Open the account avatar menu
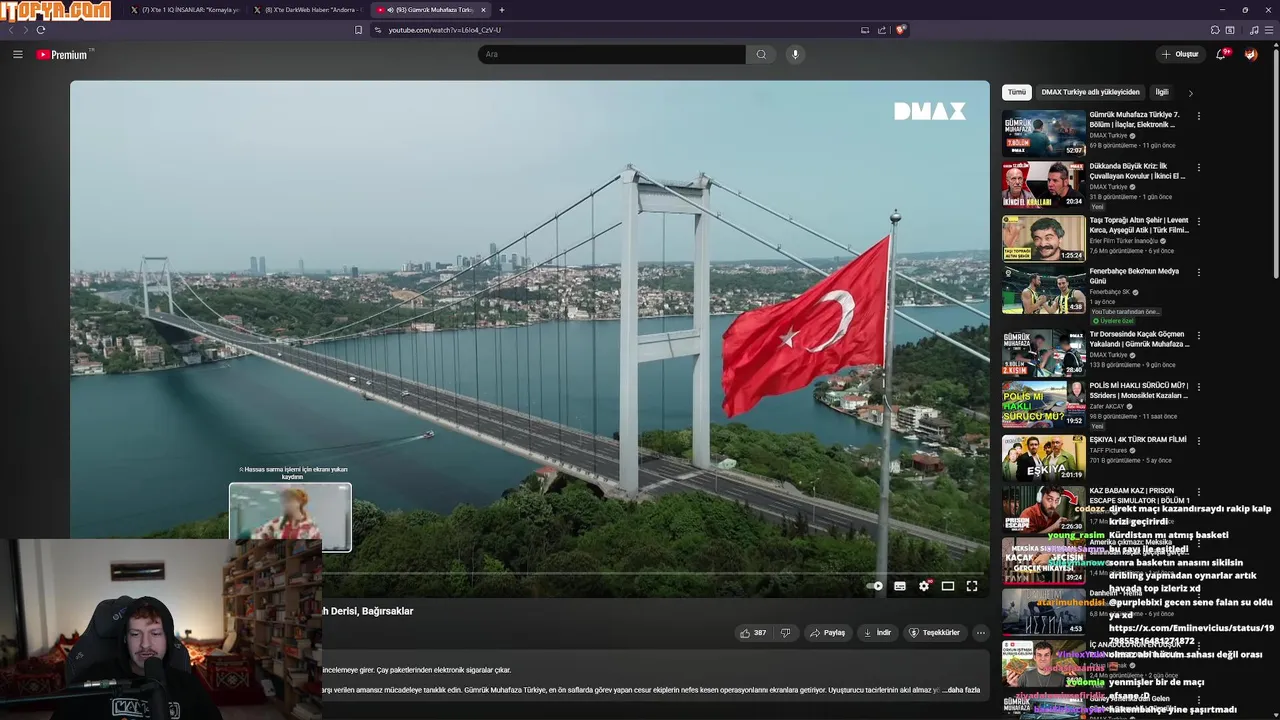This screenshot has width=1280, height=720. coord(1251,54)
